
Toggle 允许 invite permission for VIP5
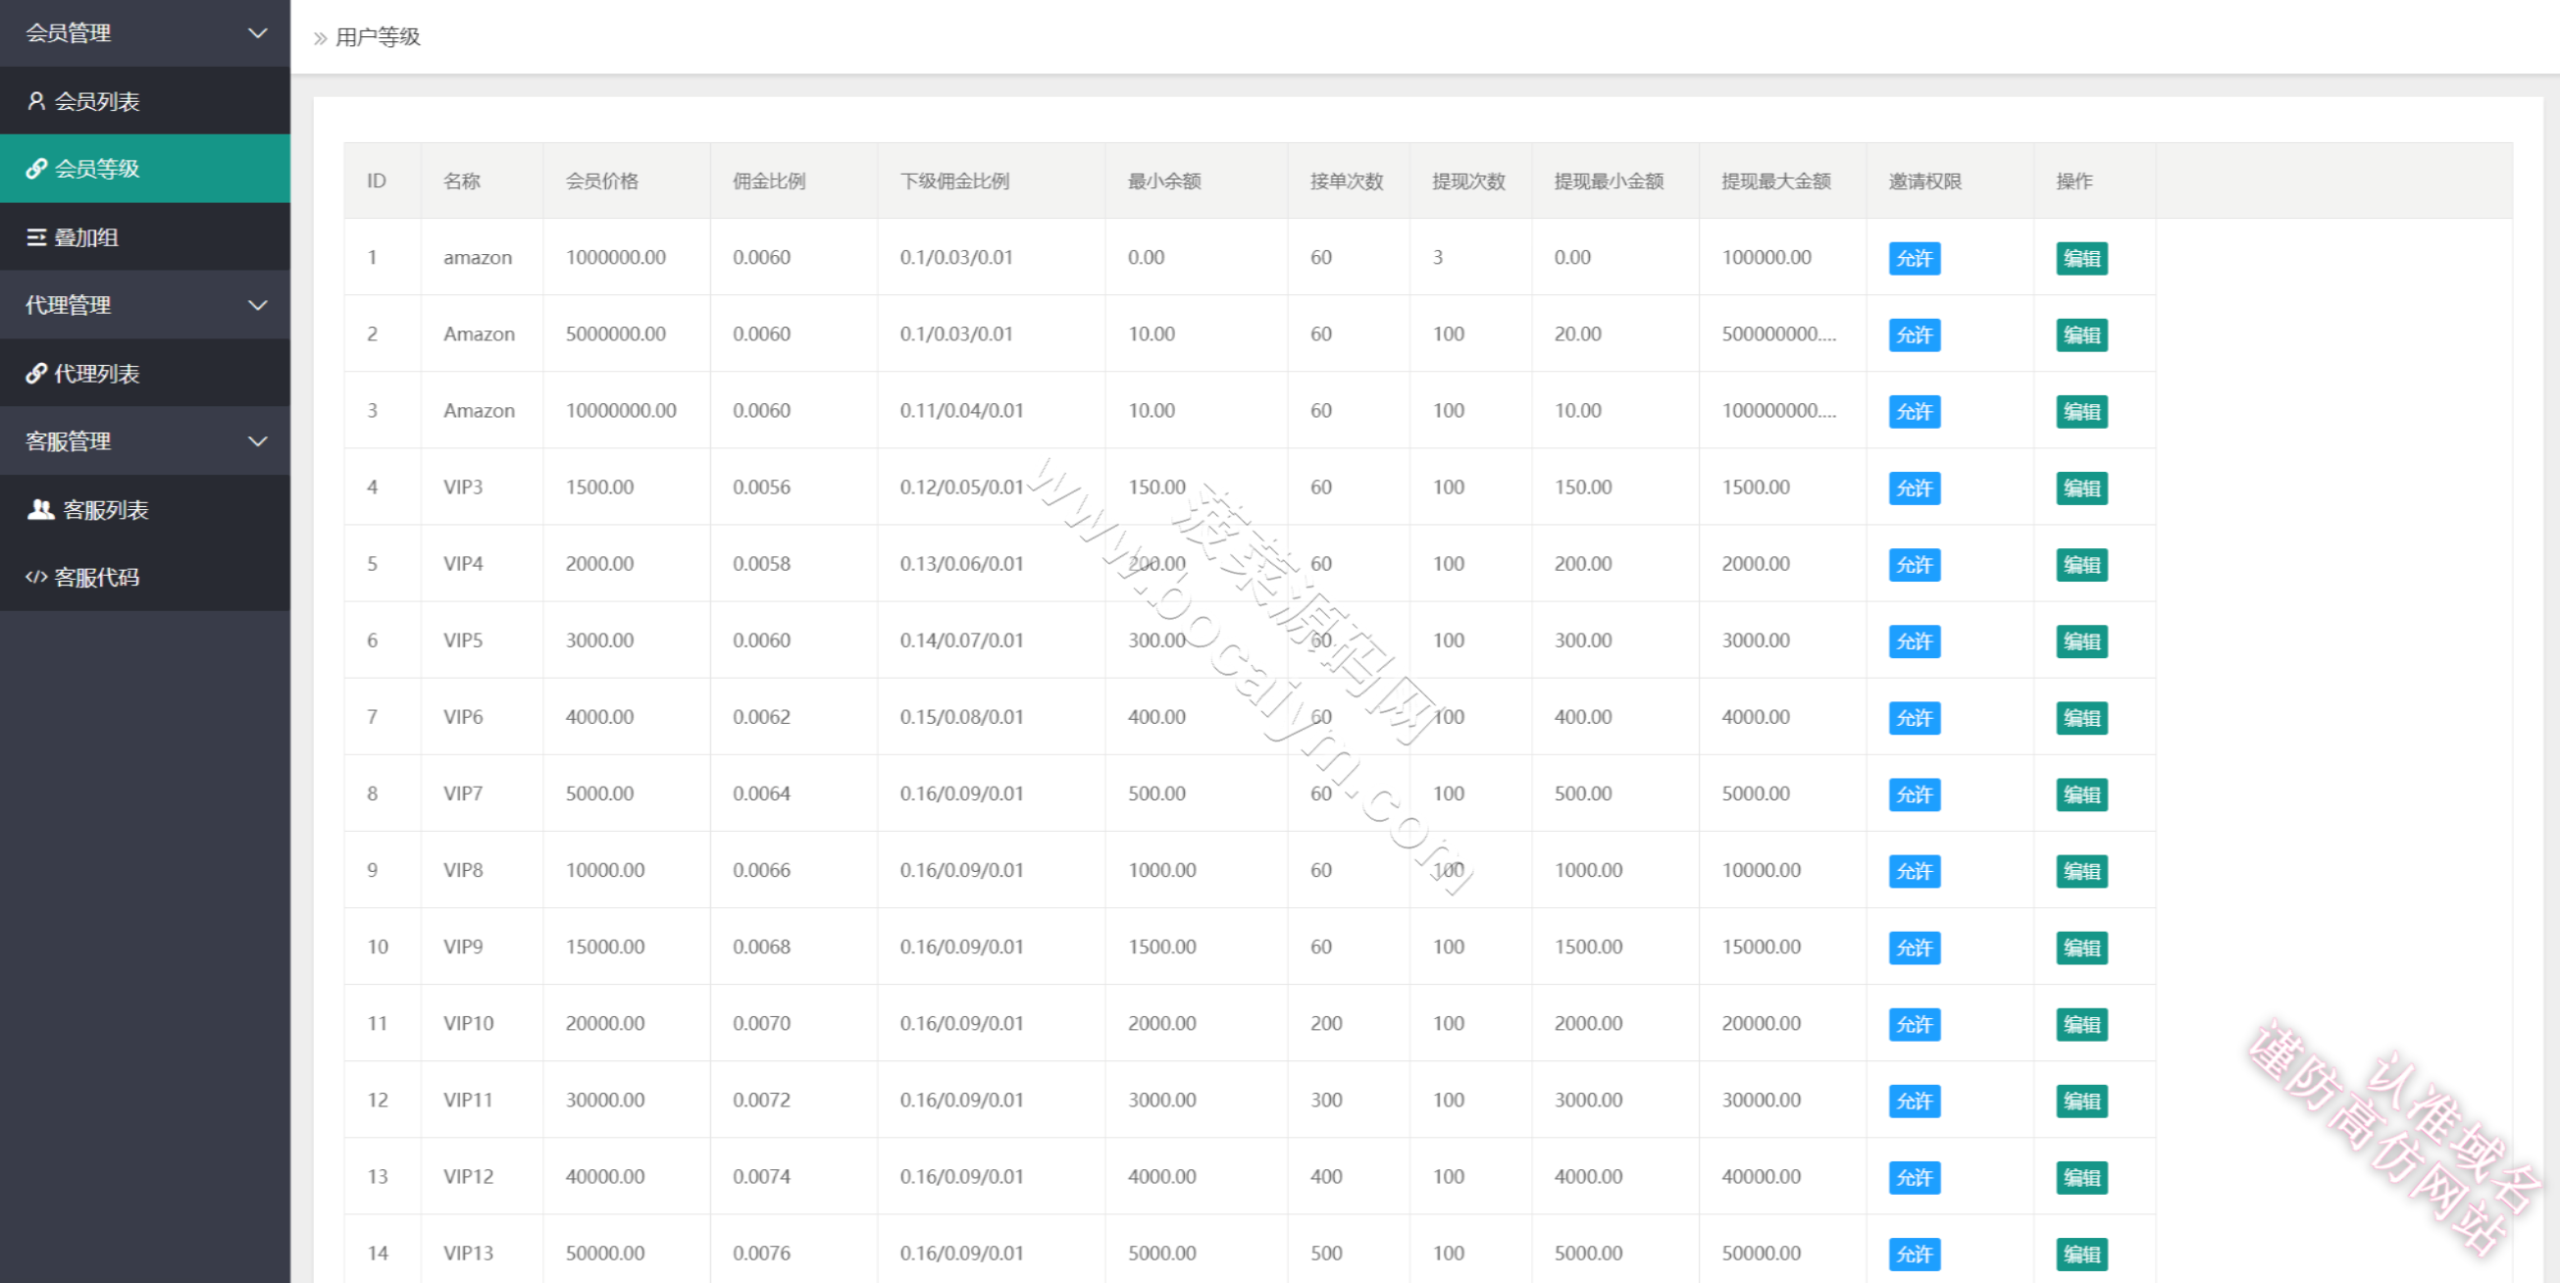[1914, 641]
